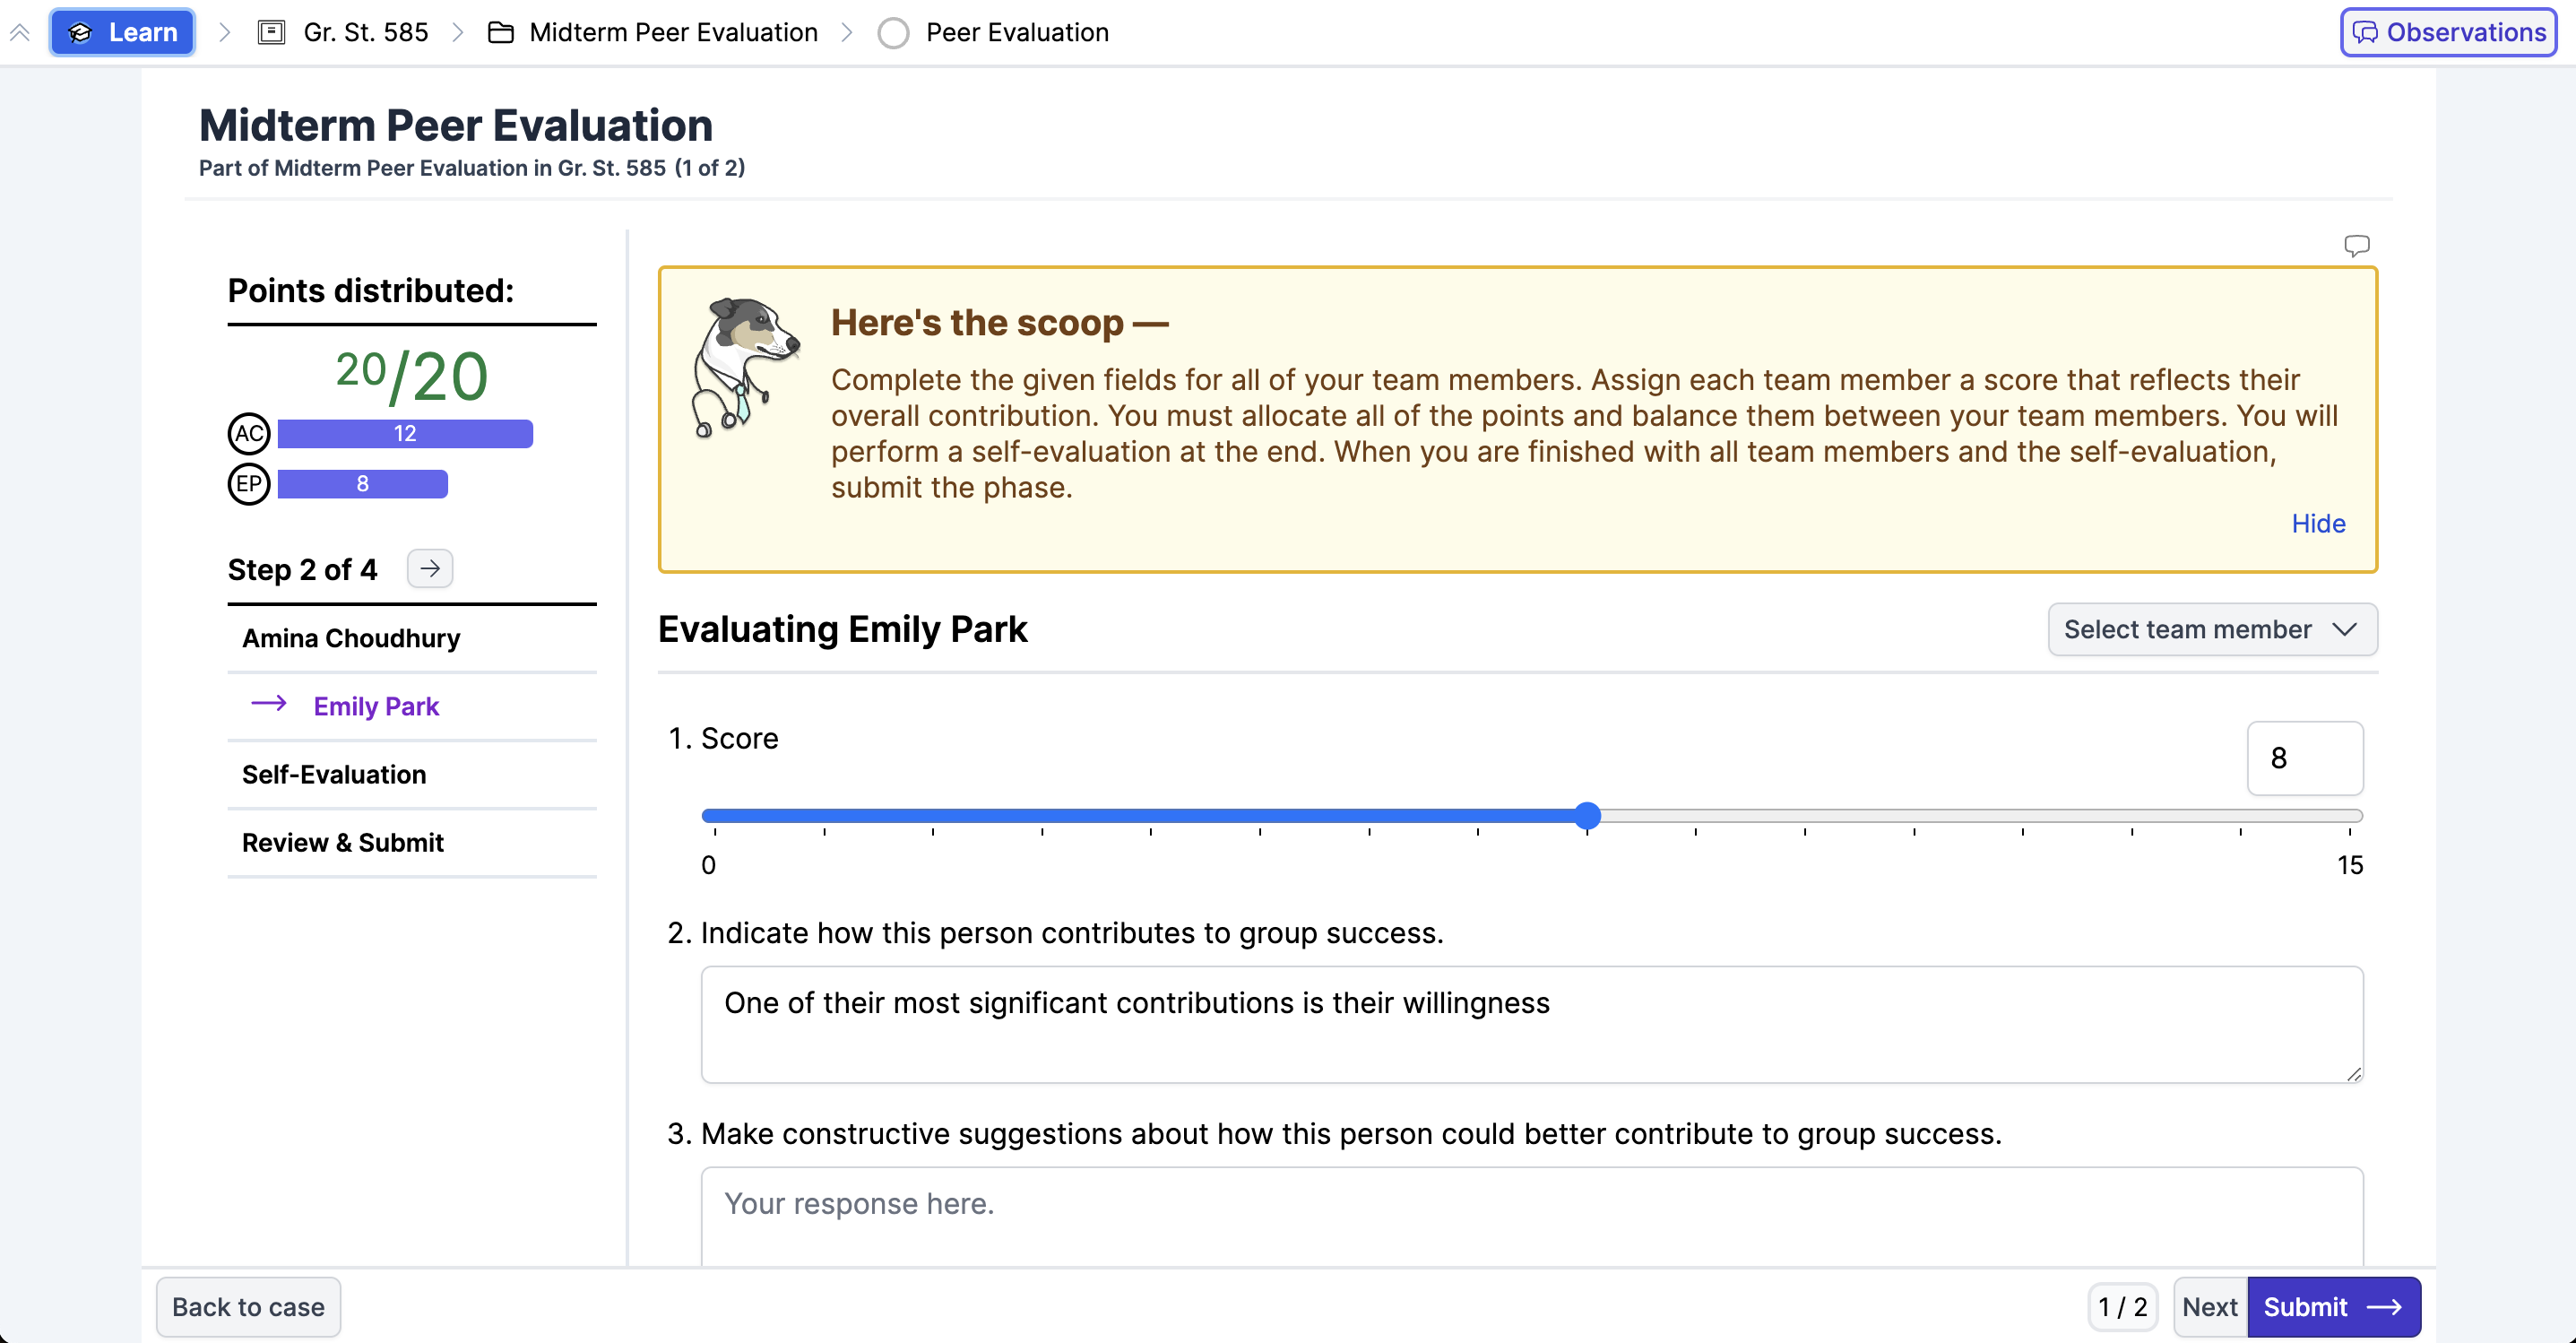The width and height of the screenshot is (2576, 1343).
Task: Hide the scoop instructions box
Action: click(2317, 523)
